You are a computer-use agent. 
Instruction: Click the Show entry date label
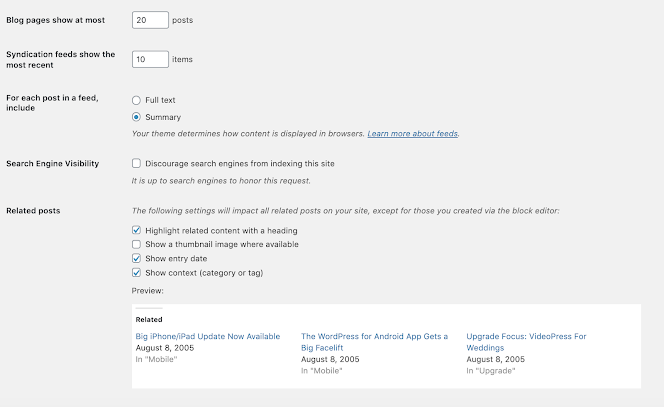[x=176, y=259]
